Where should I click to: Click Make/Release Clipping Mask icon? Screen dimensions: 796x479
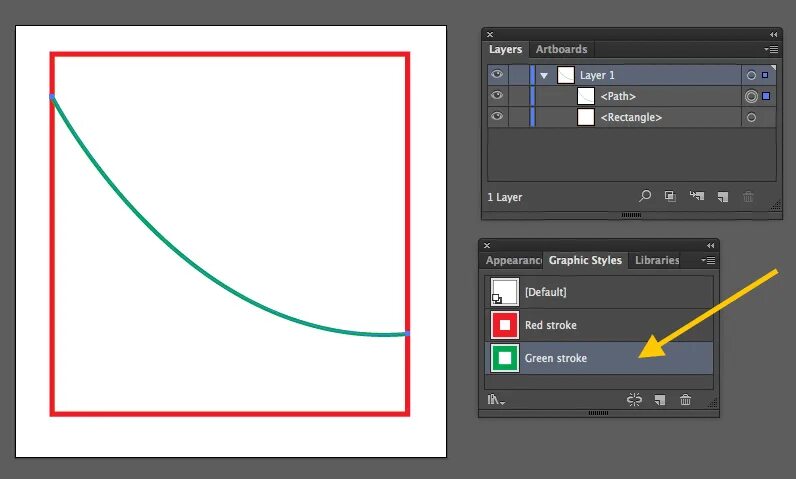[x=670, y=197]
